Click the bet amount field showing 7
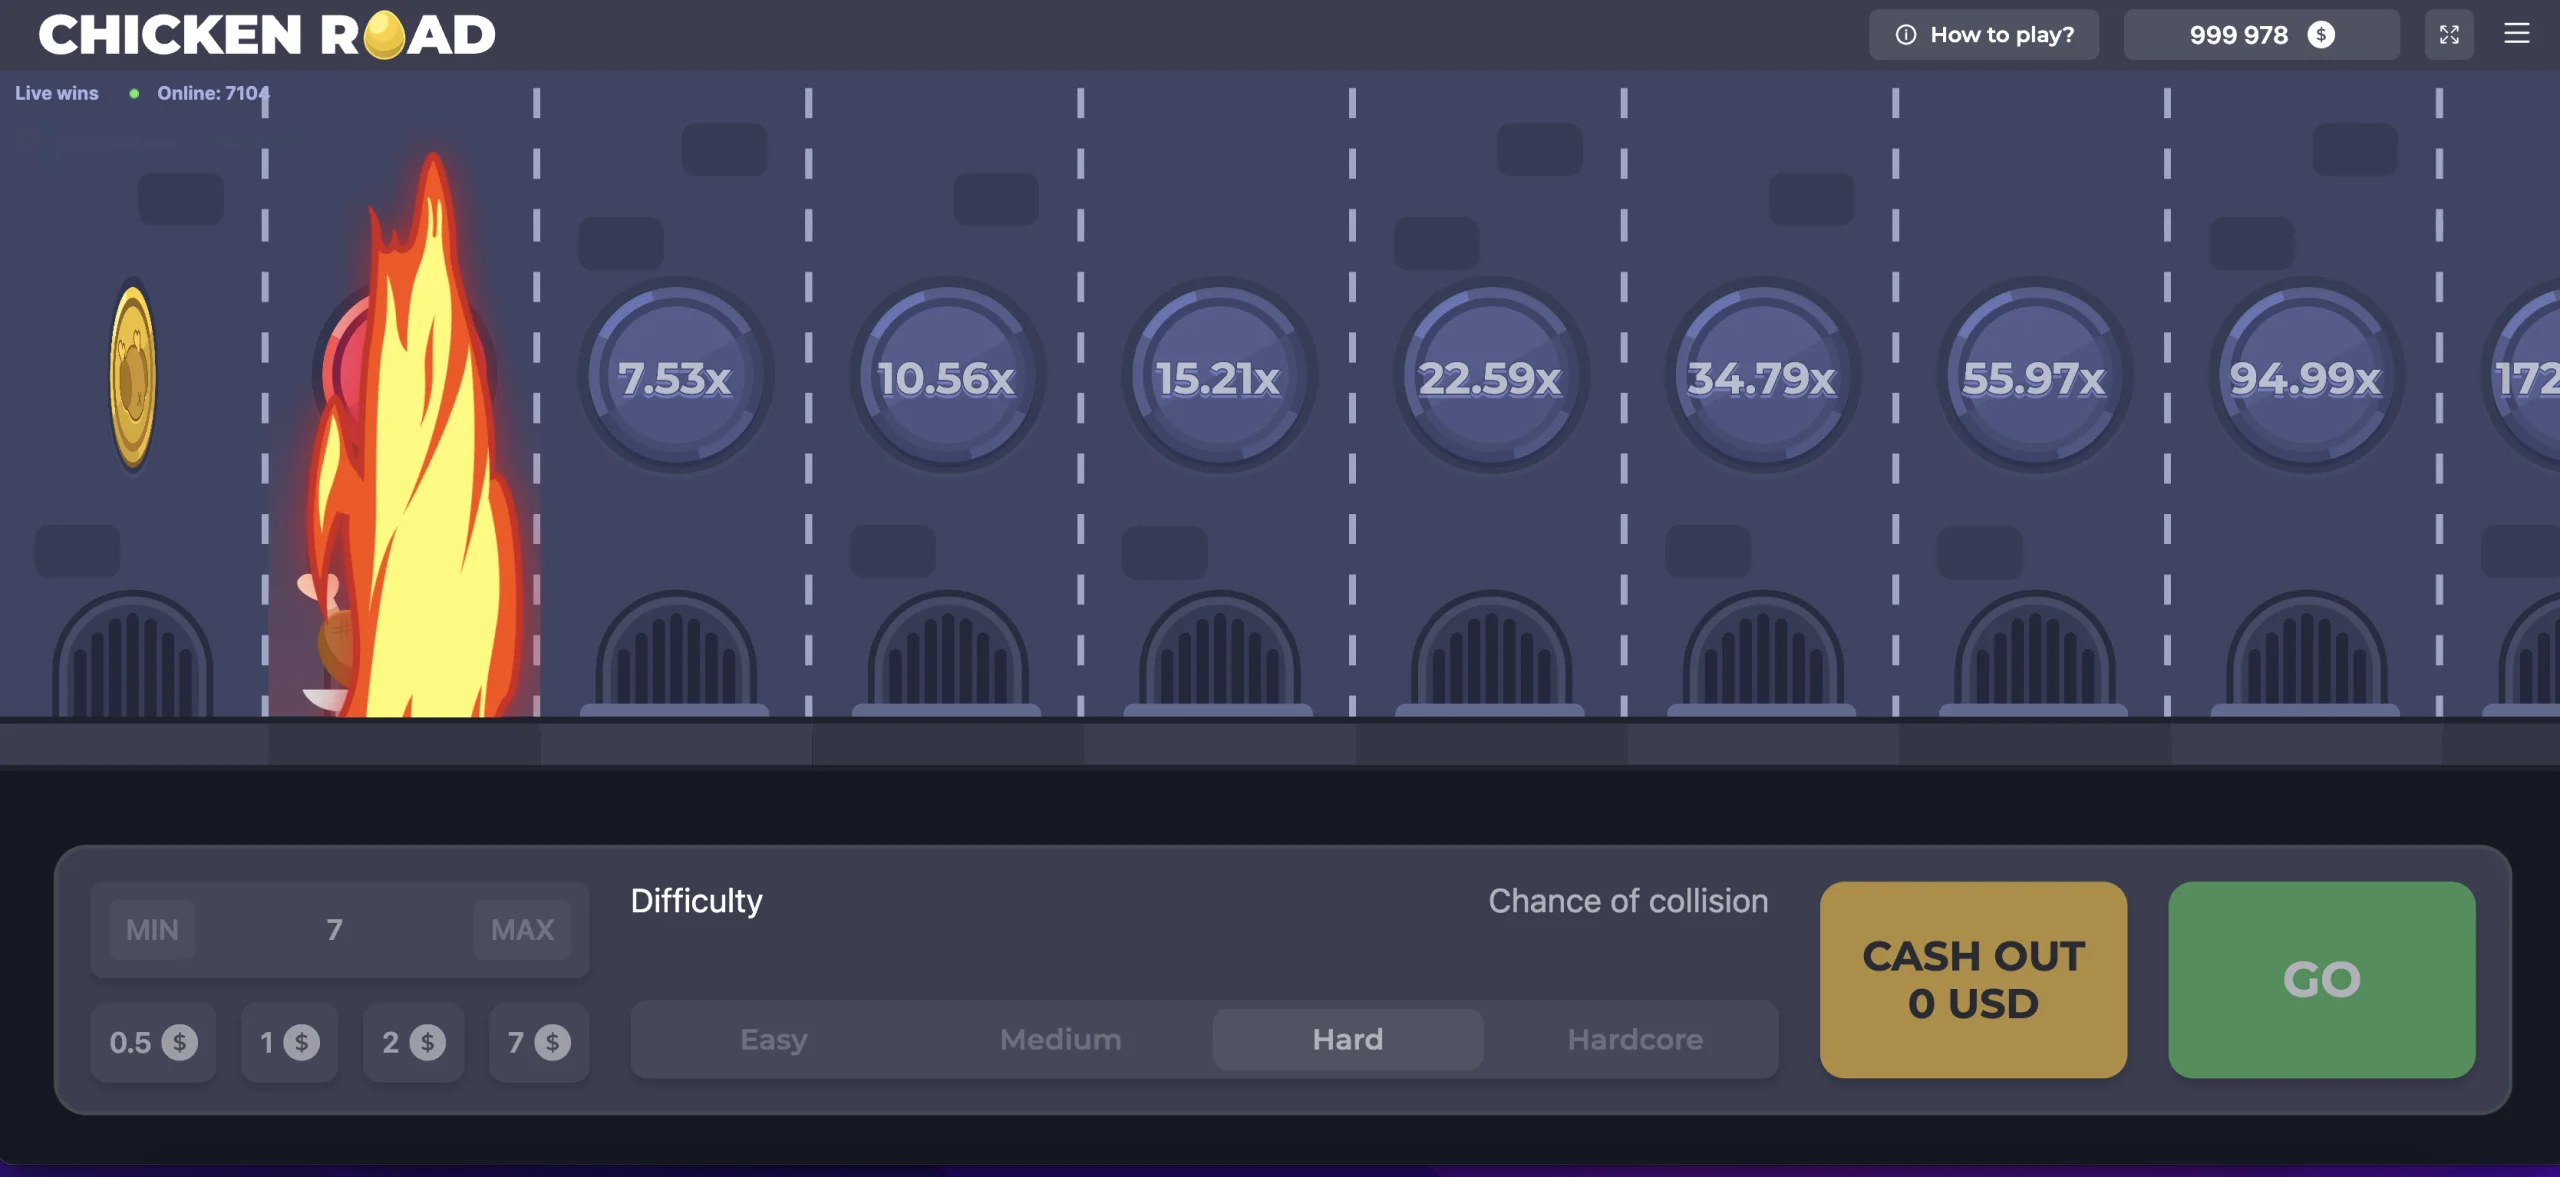Screen dimensions: 2560x1177 334,930
